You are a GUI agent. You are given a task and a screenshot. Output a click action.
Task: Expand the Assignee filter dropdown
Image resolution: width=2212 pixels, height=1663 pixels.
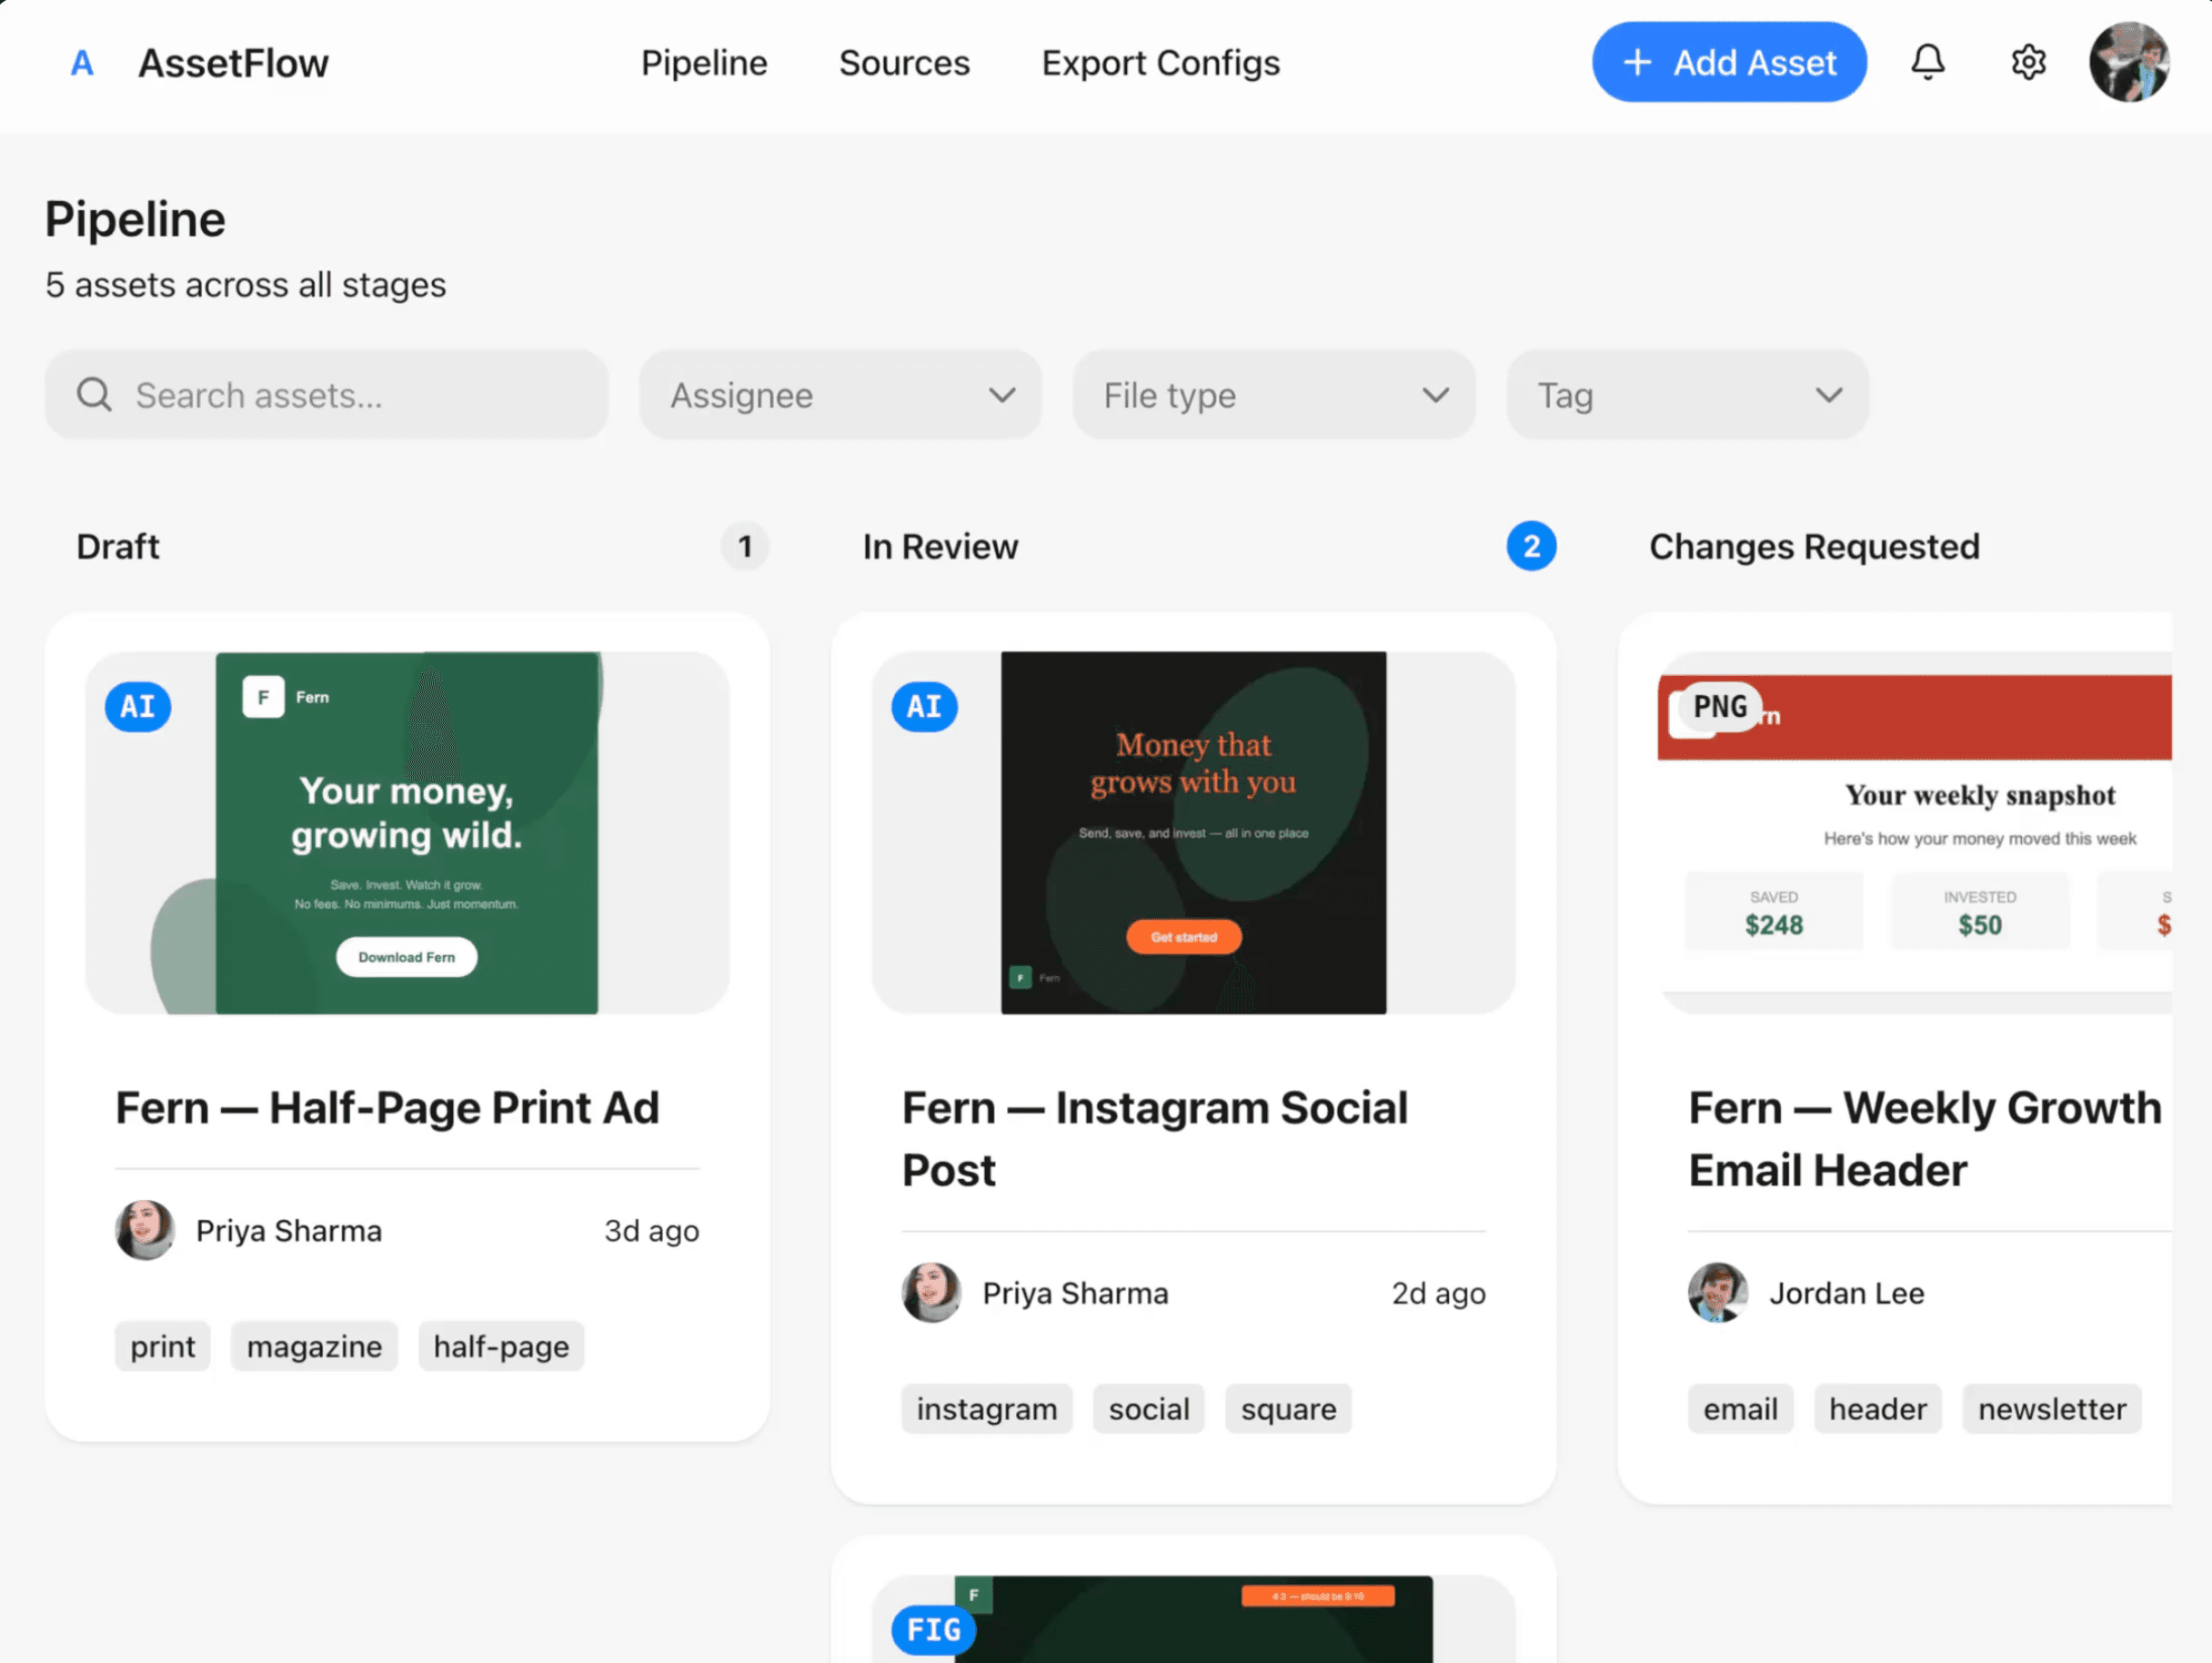840,395
